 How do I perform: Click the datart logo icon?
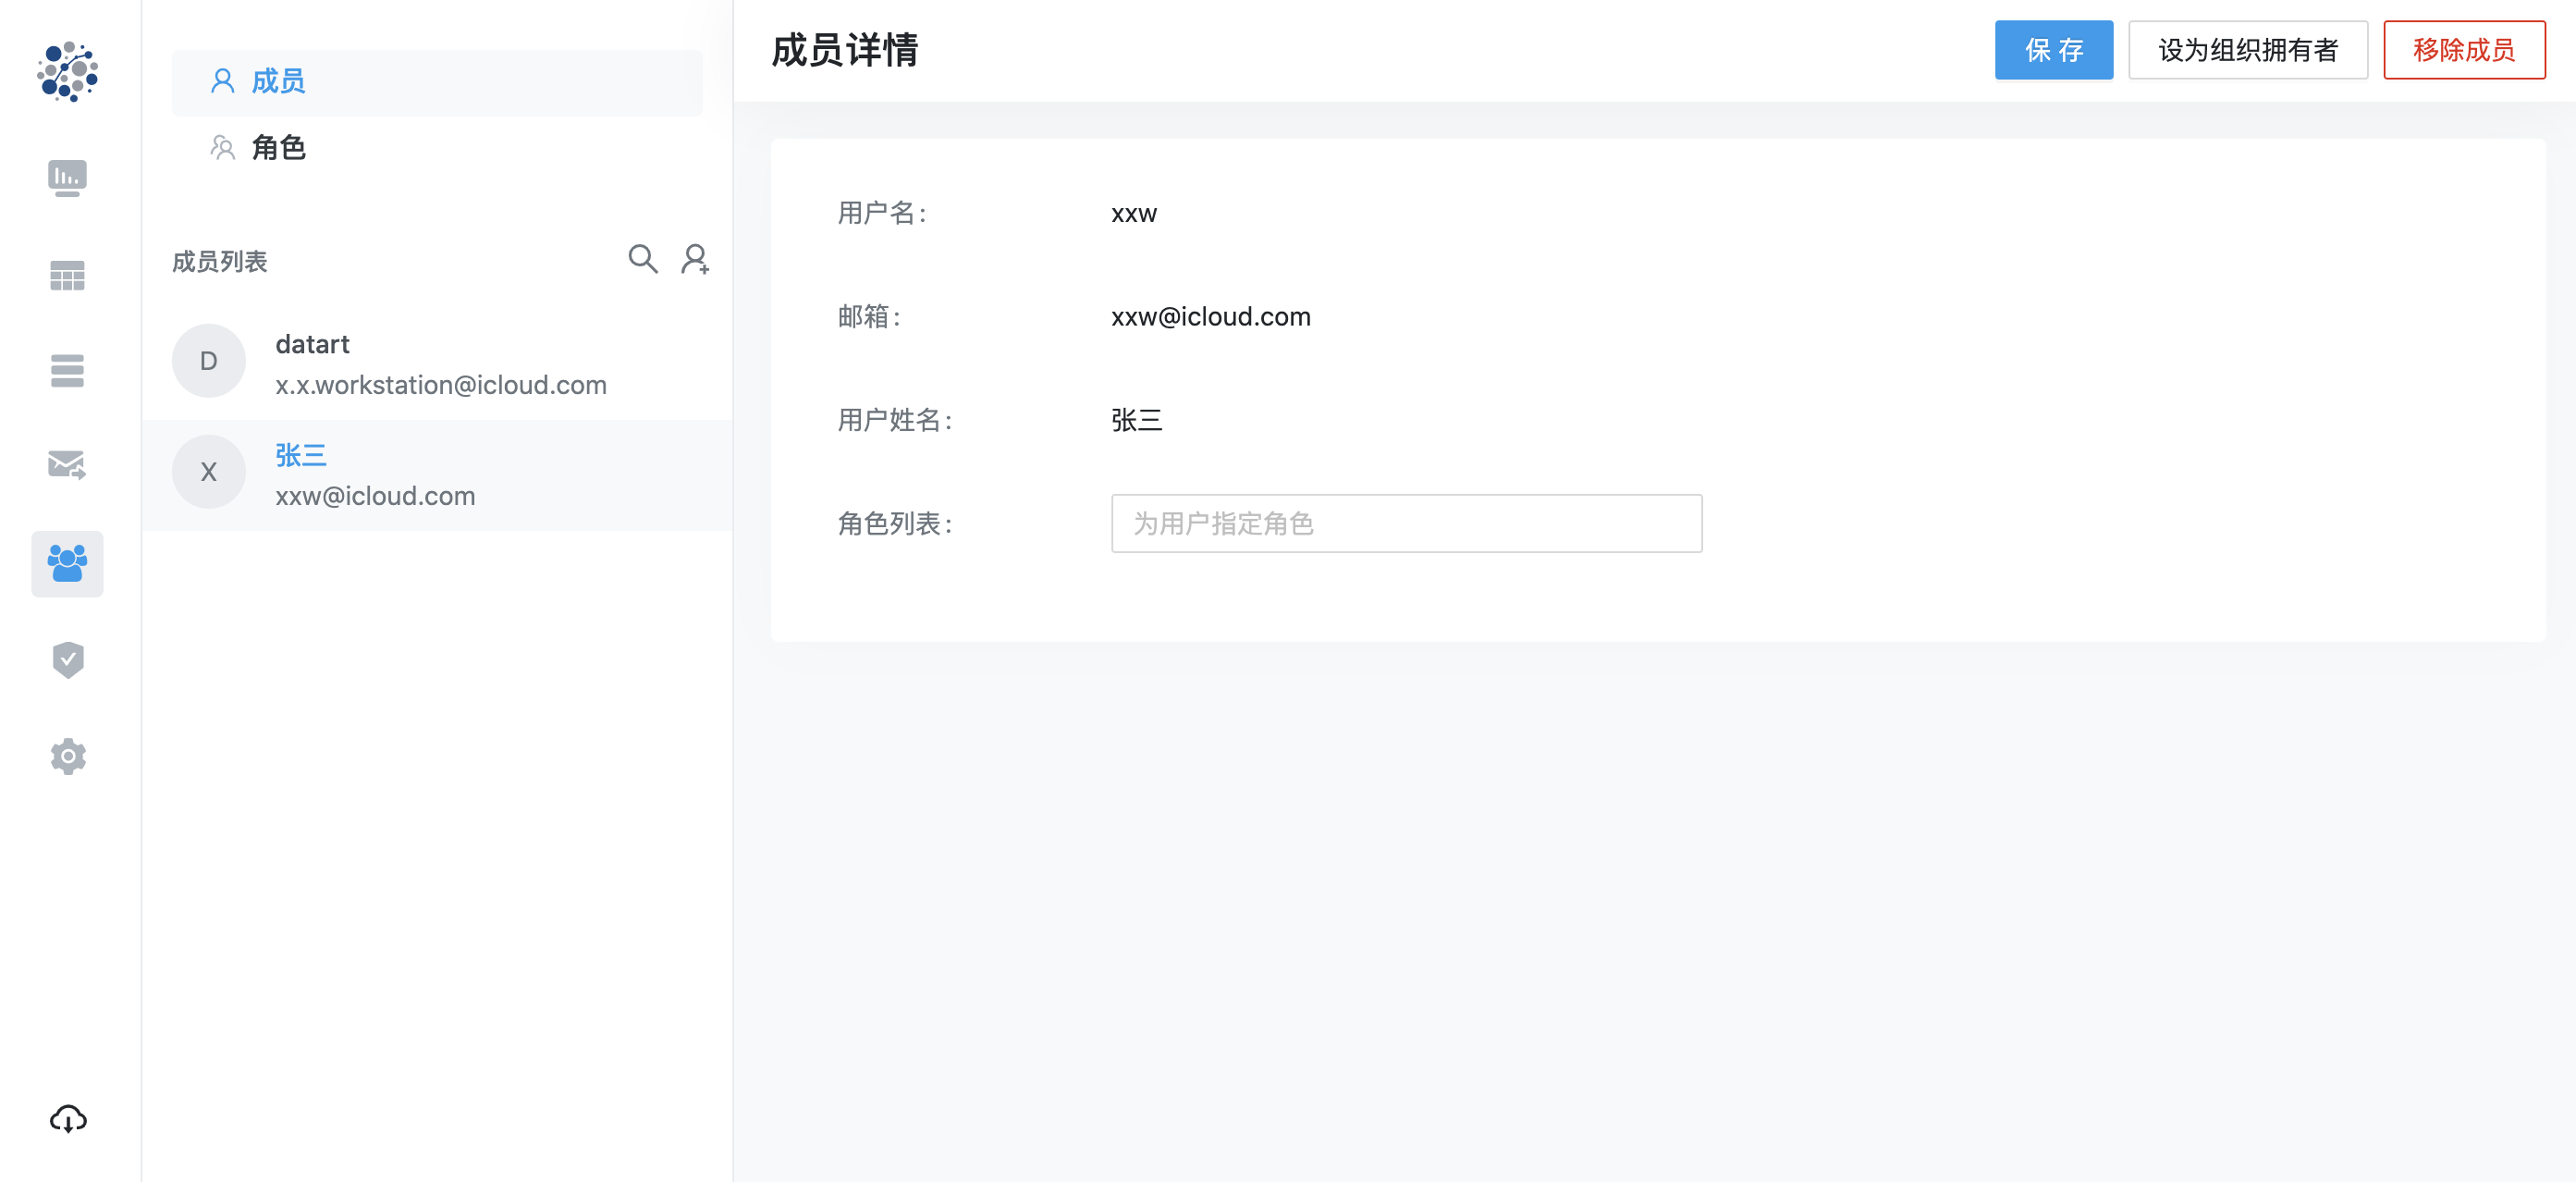[x=68, y=71]
